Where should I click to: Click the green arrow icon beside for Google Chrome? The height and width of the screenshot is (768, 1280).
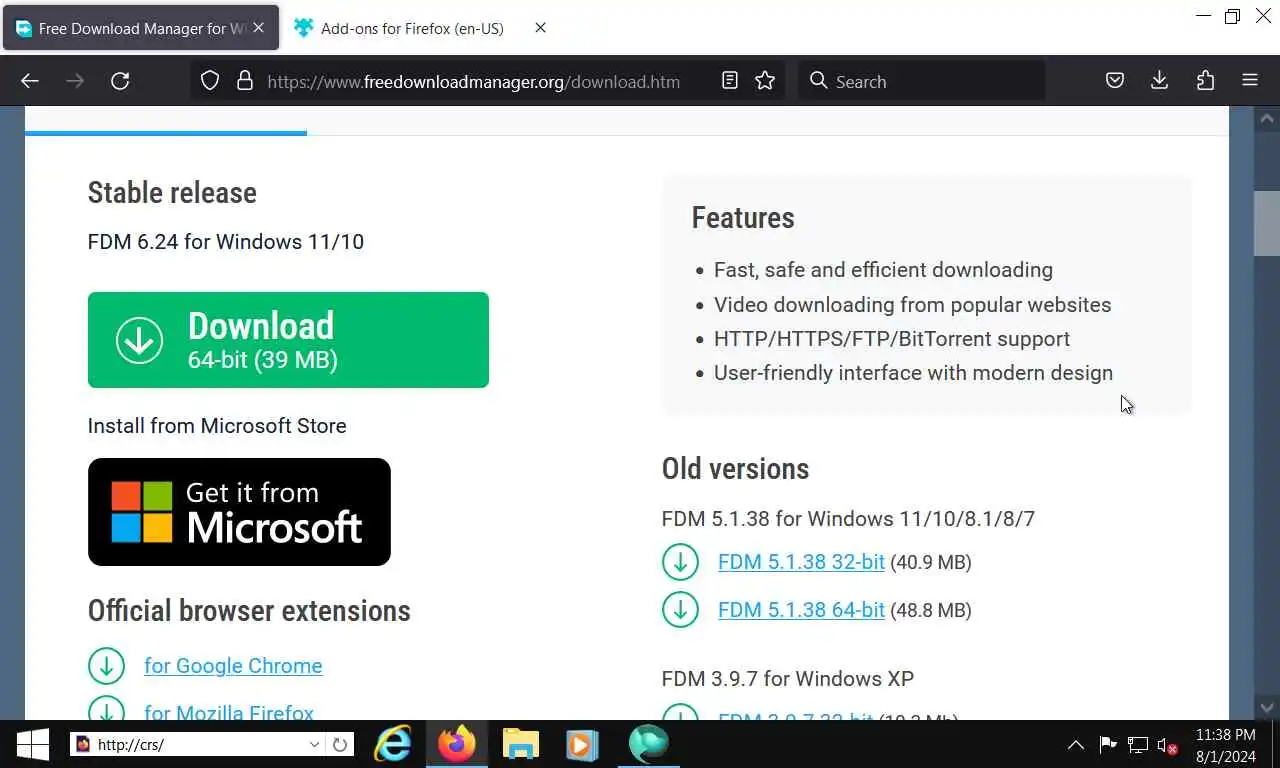tap(106, 666)
